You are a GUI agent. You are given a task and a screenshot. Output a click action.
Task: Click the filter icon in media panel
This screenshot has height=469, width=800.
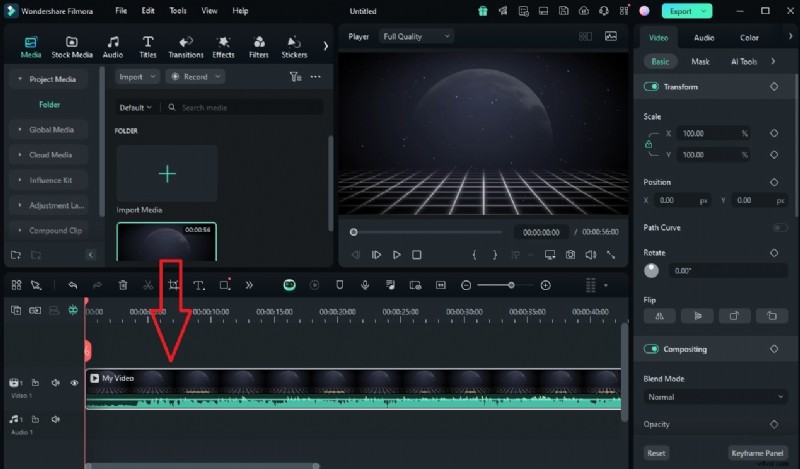[295, 77]
